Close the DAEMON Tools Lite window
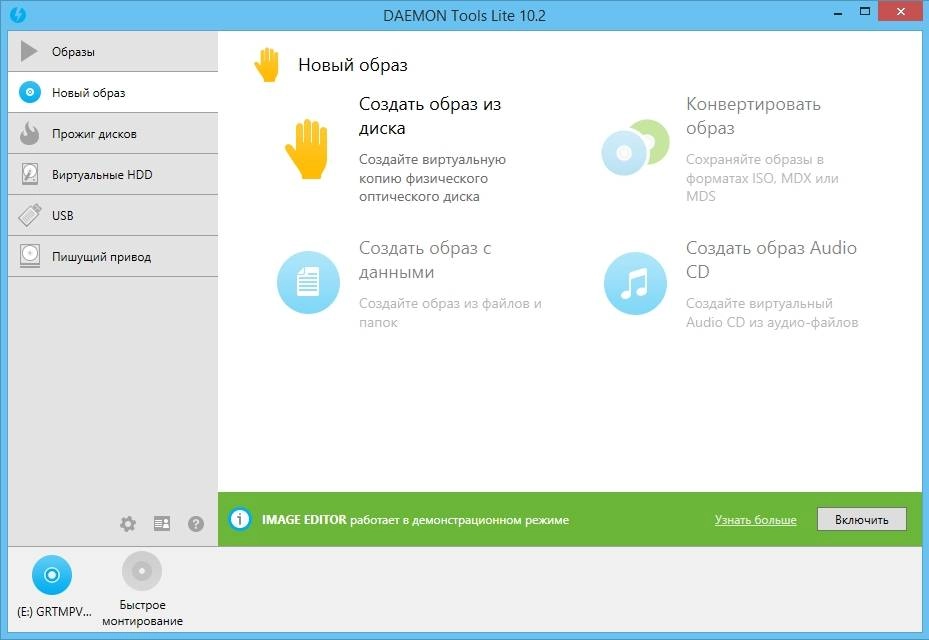The width and height of the screenshot is (929, 640). [x=901, y=12]
